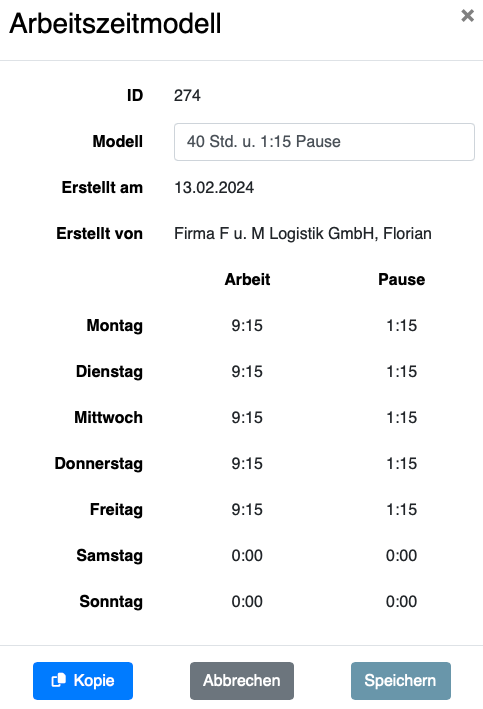Viewport: 483px width, 709px height.
Task: Click the creation date 13.02.2024
Action: coord(214,188)
